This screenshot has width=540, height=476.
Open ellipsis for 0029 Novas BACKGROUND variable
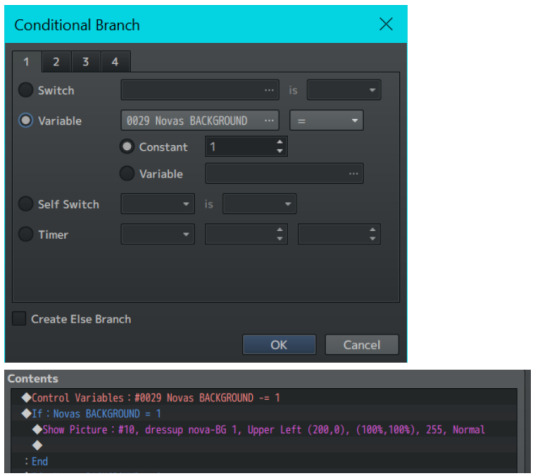269,121
